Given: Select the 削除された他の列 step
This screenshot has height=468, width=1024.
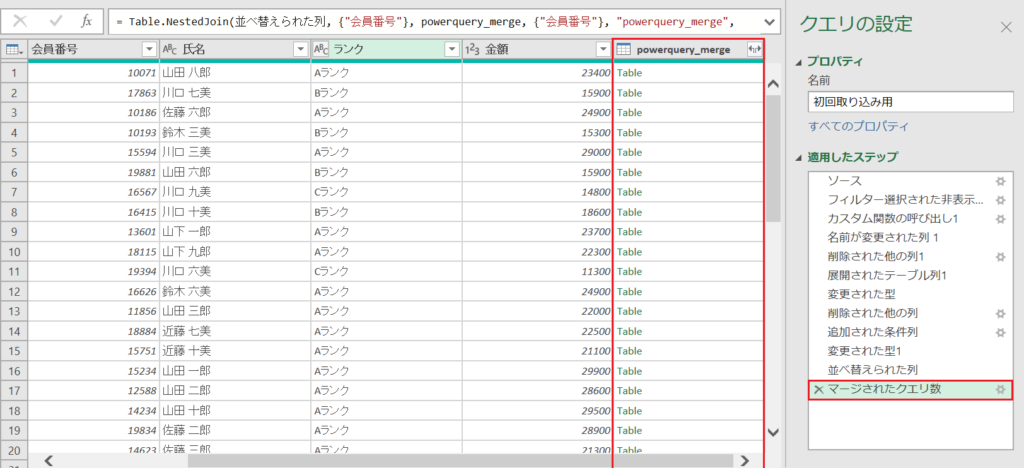Looking at the screenshot, I should tap(872, 313).
